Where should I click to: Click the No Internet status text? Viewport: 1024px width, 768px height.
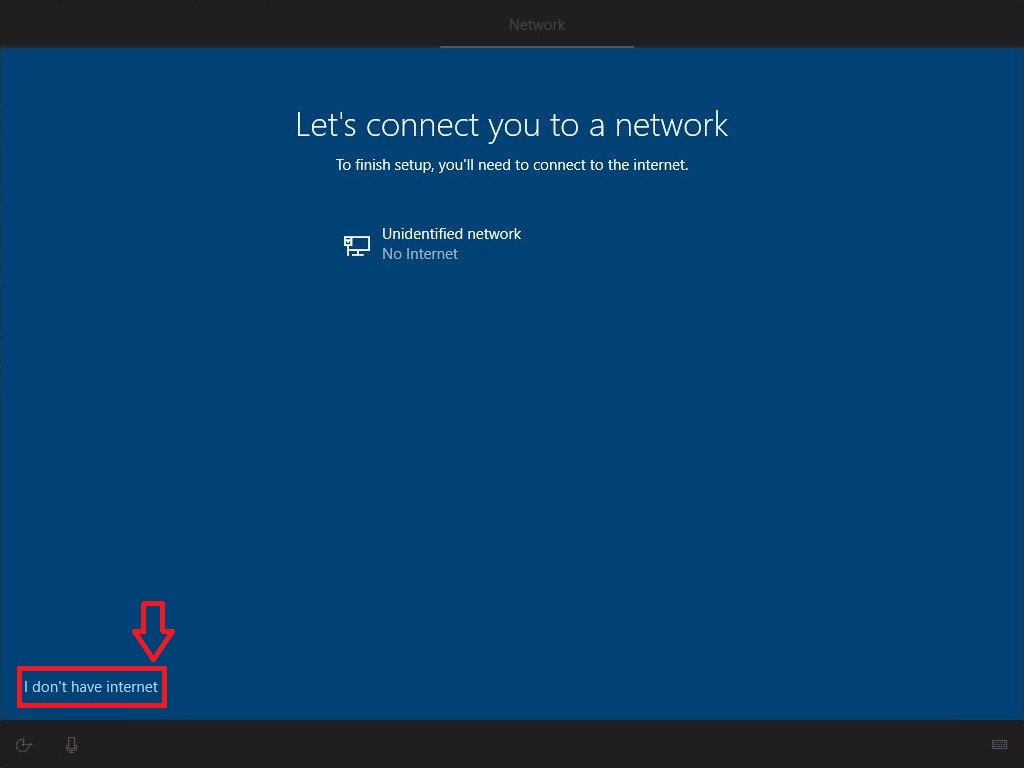(419, 253)
